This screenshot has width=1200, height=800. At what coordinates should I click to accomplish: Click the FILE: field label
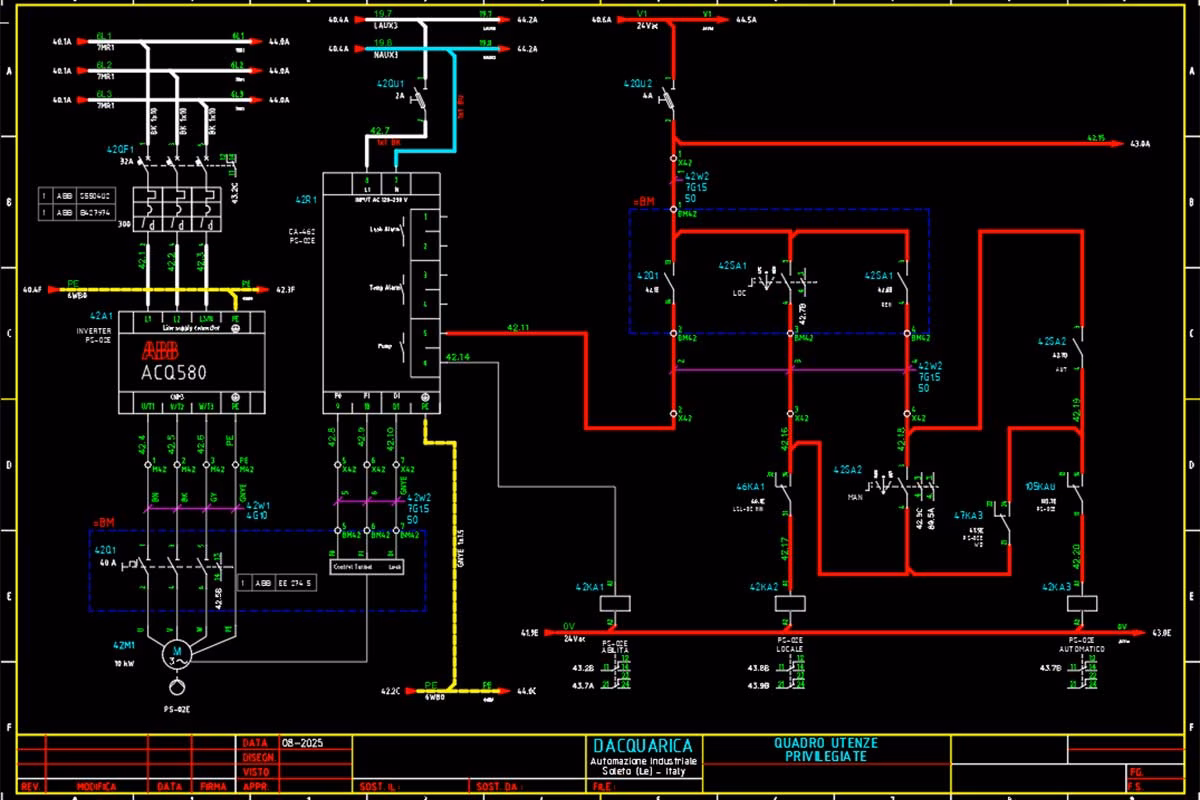(x=602, y=788)
